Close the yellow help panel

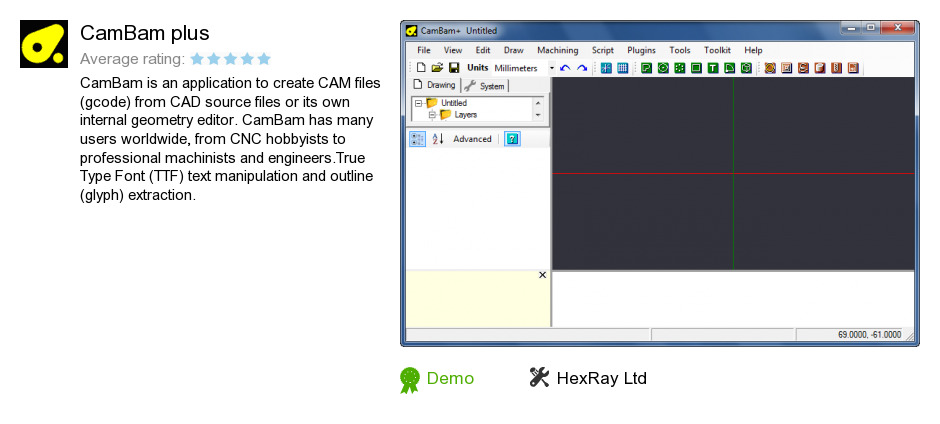point(543,275)
